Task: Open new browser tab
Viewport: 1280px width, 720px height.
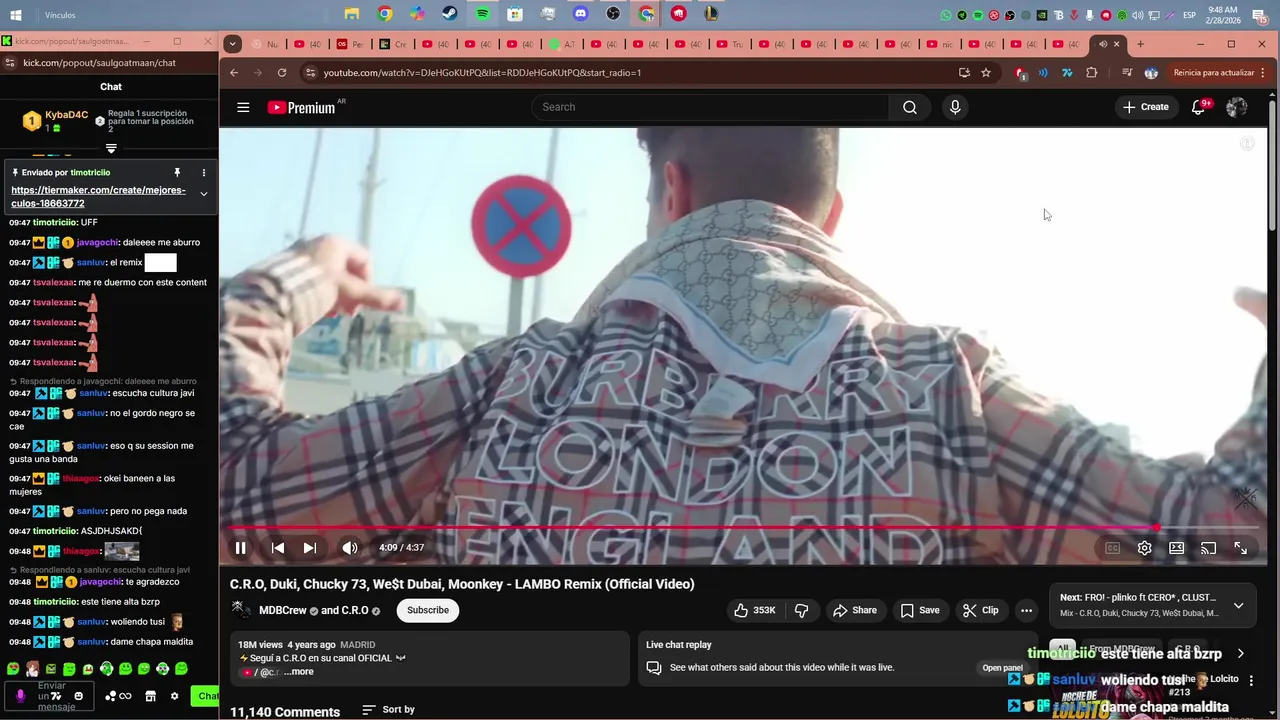Action: coord(1140,44)
